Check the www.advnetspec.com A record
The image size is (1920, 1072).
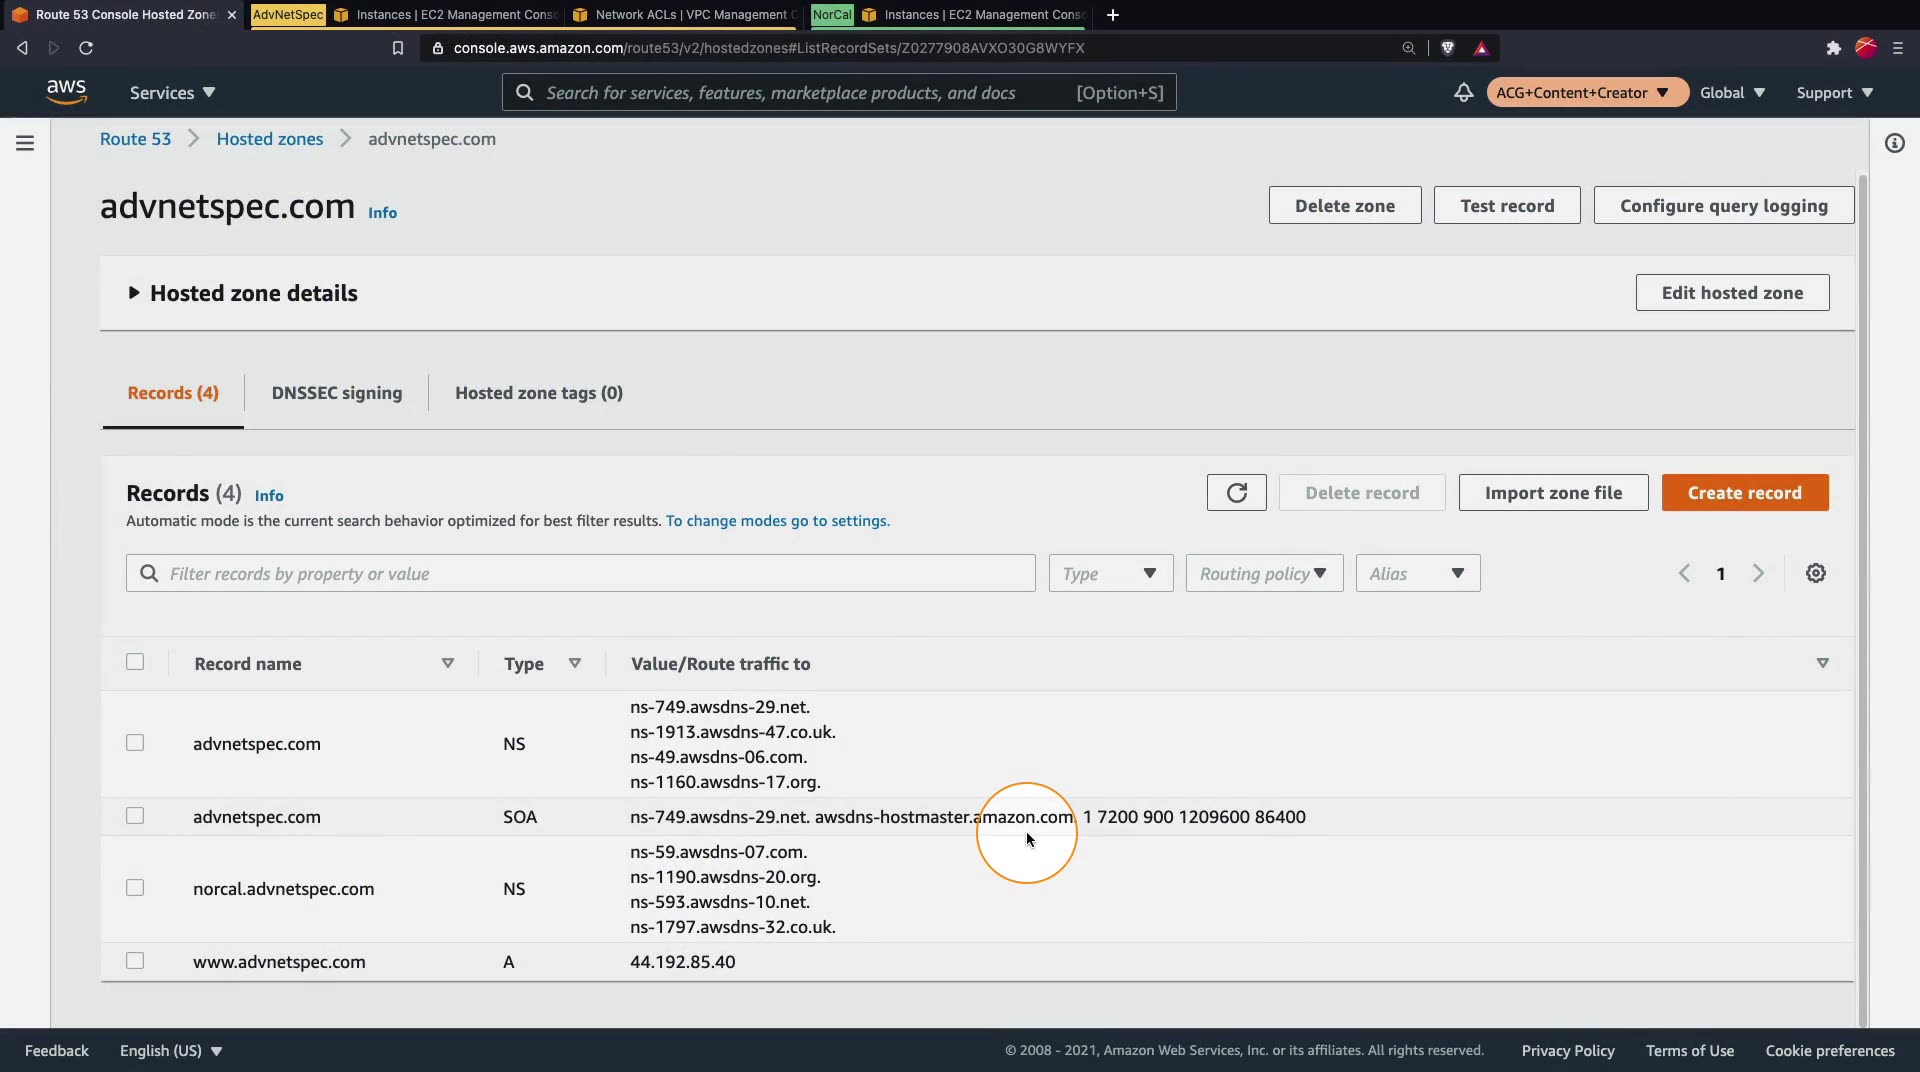tap(135, 961)
